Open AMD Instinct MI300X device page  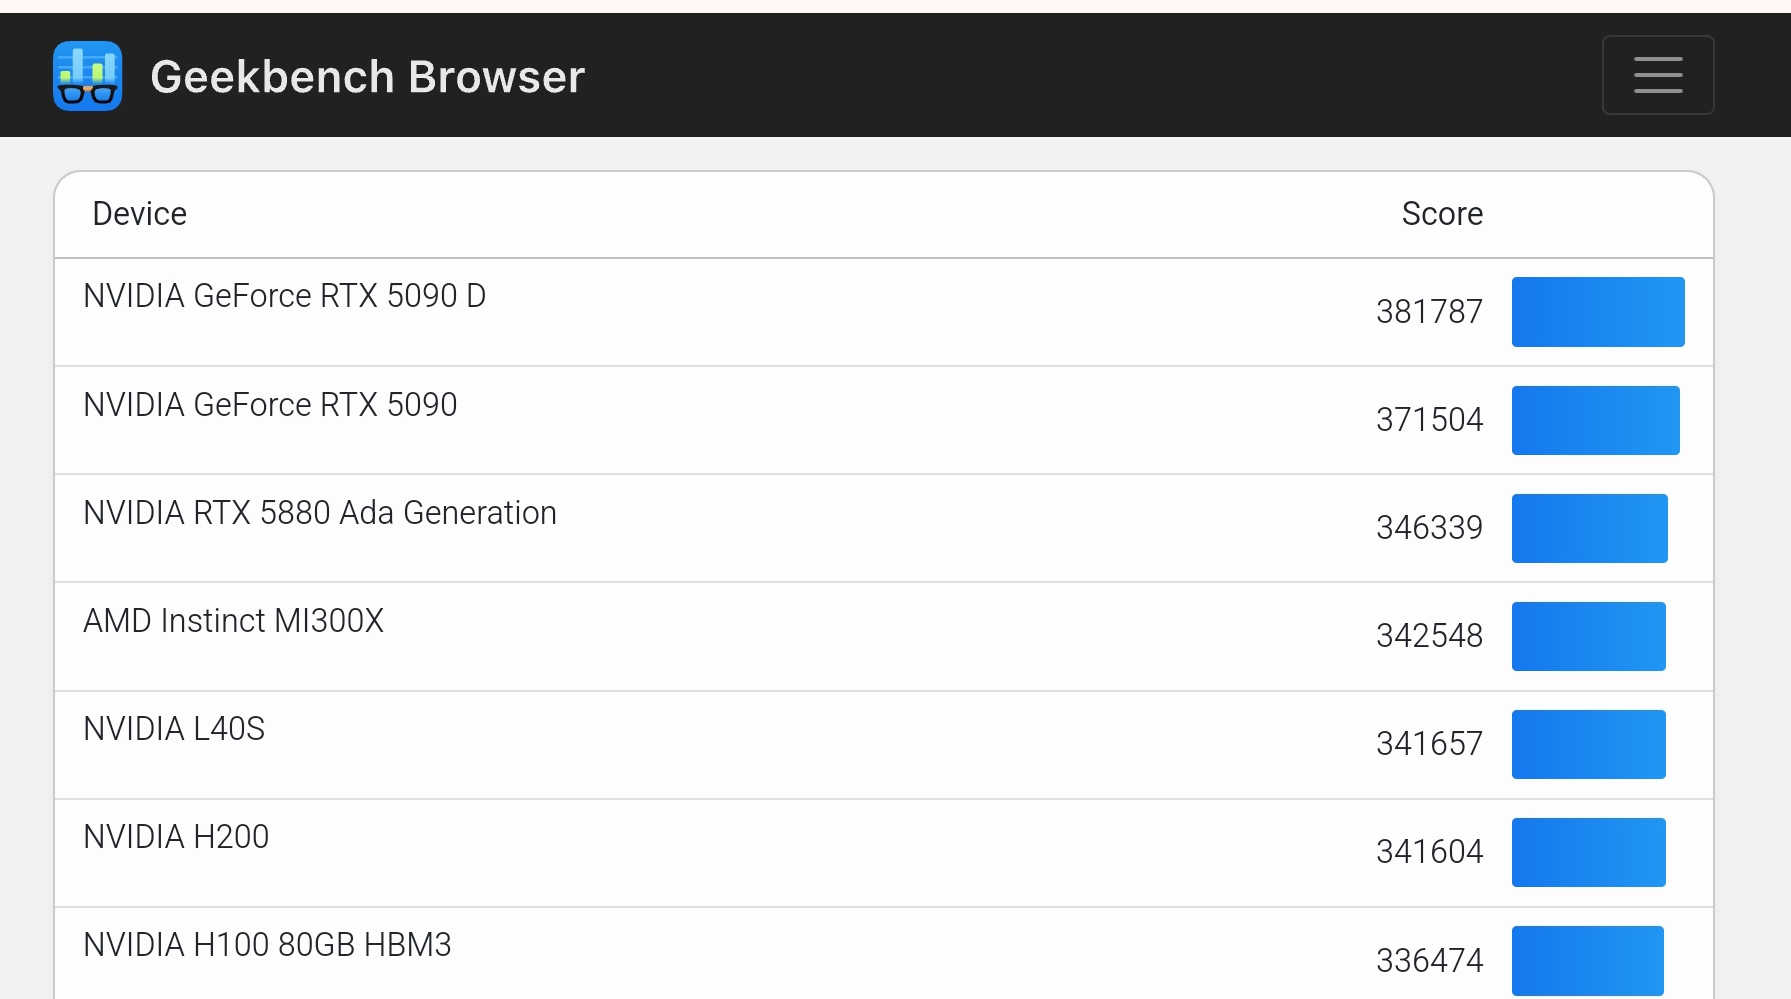[x=234, y=621]
